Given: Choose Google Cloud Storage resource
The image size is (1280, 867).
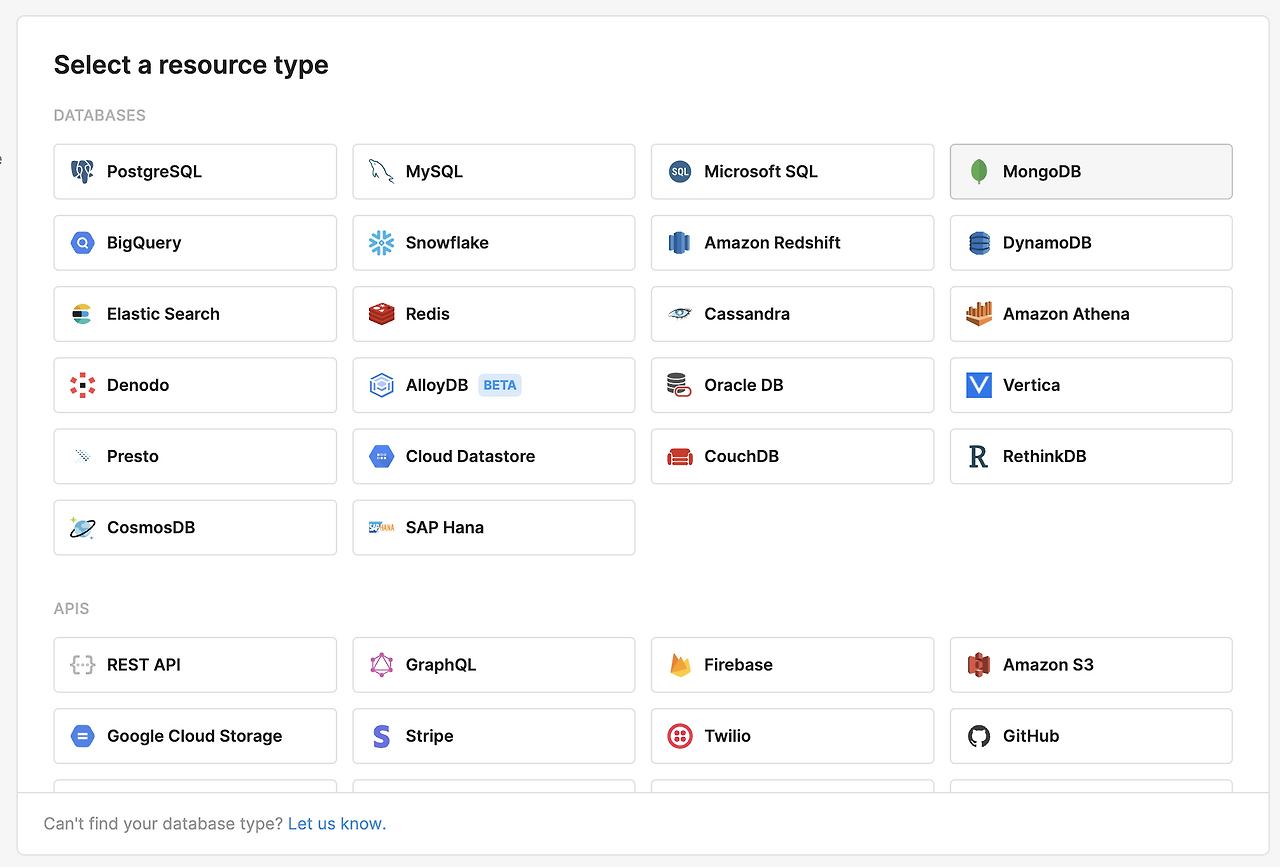Looking at the screenshot, I should click(x=195, y=736).
